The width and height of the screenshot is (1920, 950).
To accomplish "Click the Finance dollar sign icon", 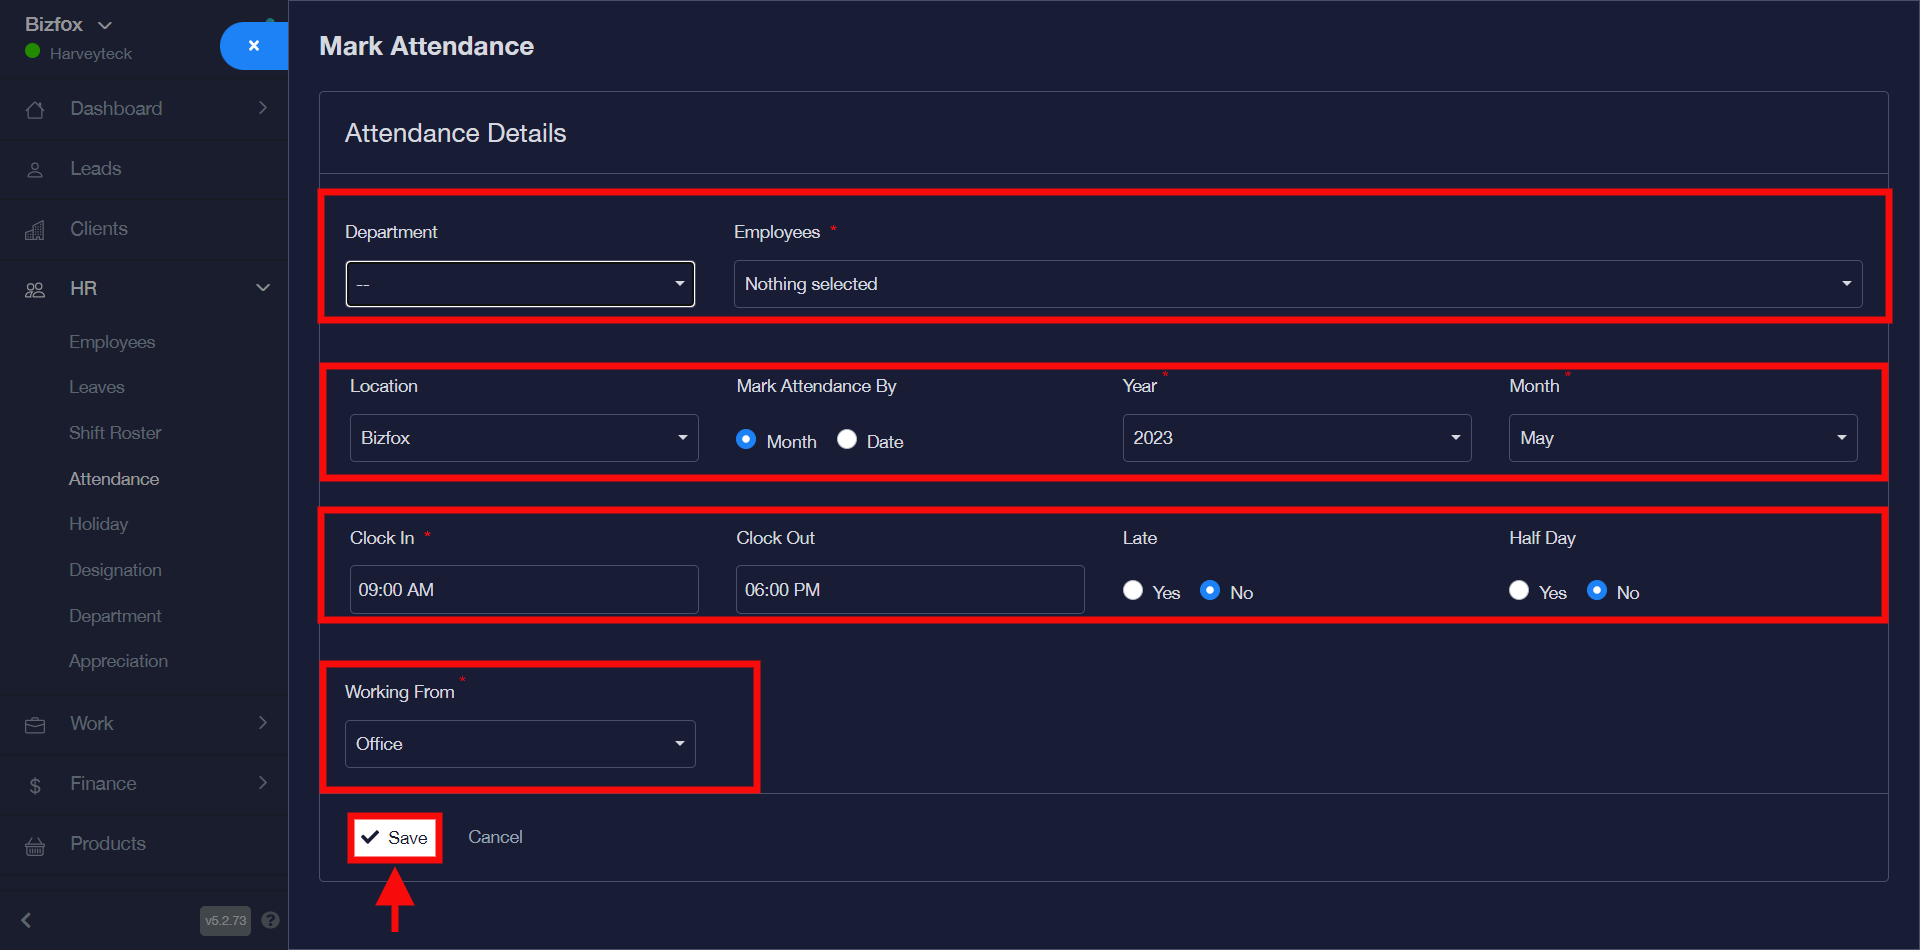I will point(35,785).
